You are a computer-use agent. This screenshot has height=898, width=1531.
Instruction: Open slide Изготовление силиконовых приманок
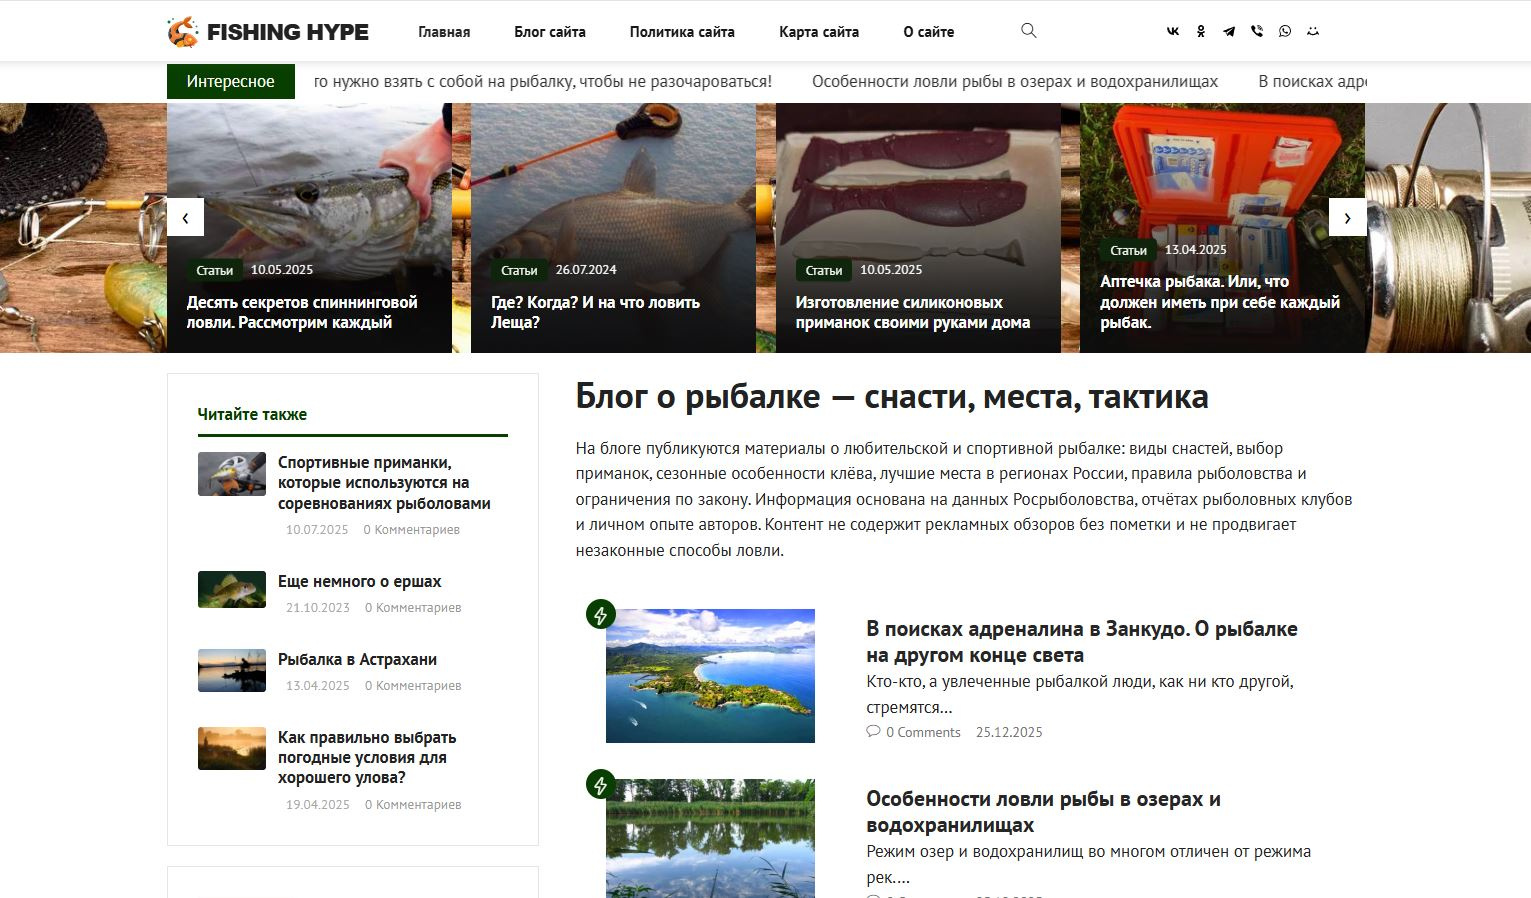[x=913, y=312]
